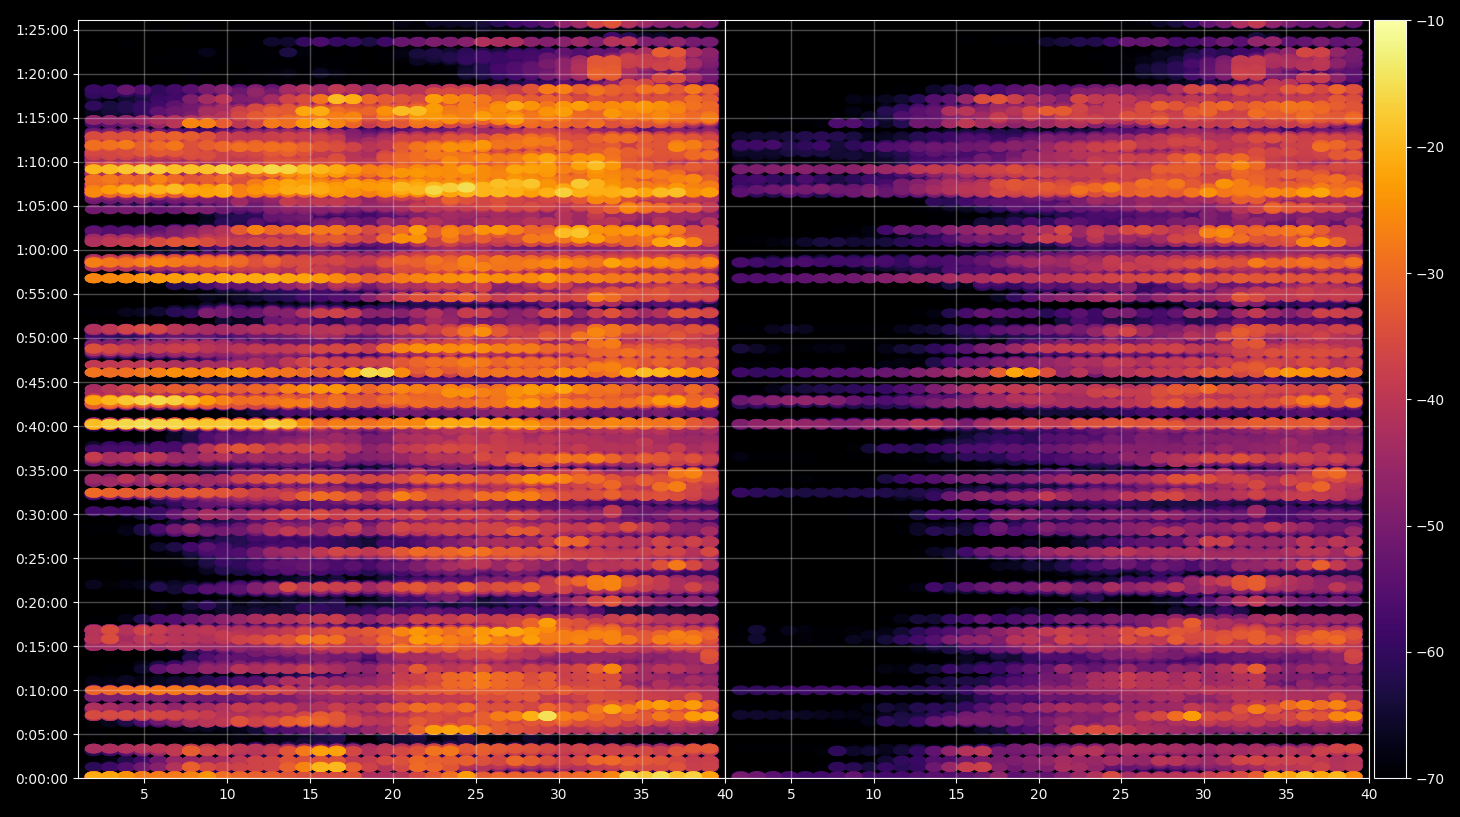Click the 0:15:00 y-axis tick label
The width and height of the screenshot is (1460, 817).
coord(42,647)
